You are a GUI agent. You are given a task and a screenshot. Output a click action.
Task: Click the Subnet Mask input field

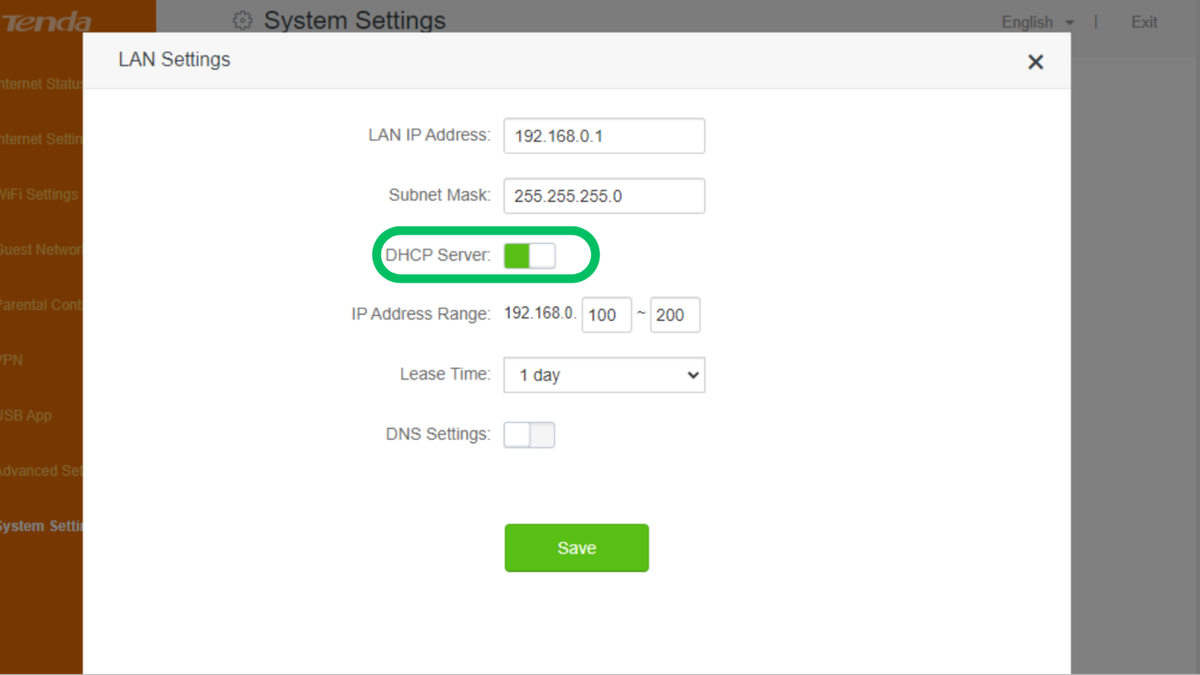tap(604, 195)
